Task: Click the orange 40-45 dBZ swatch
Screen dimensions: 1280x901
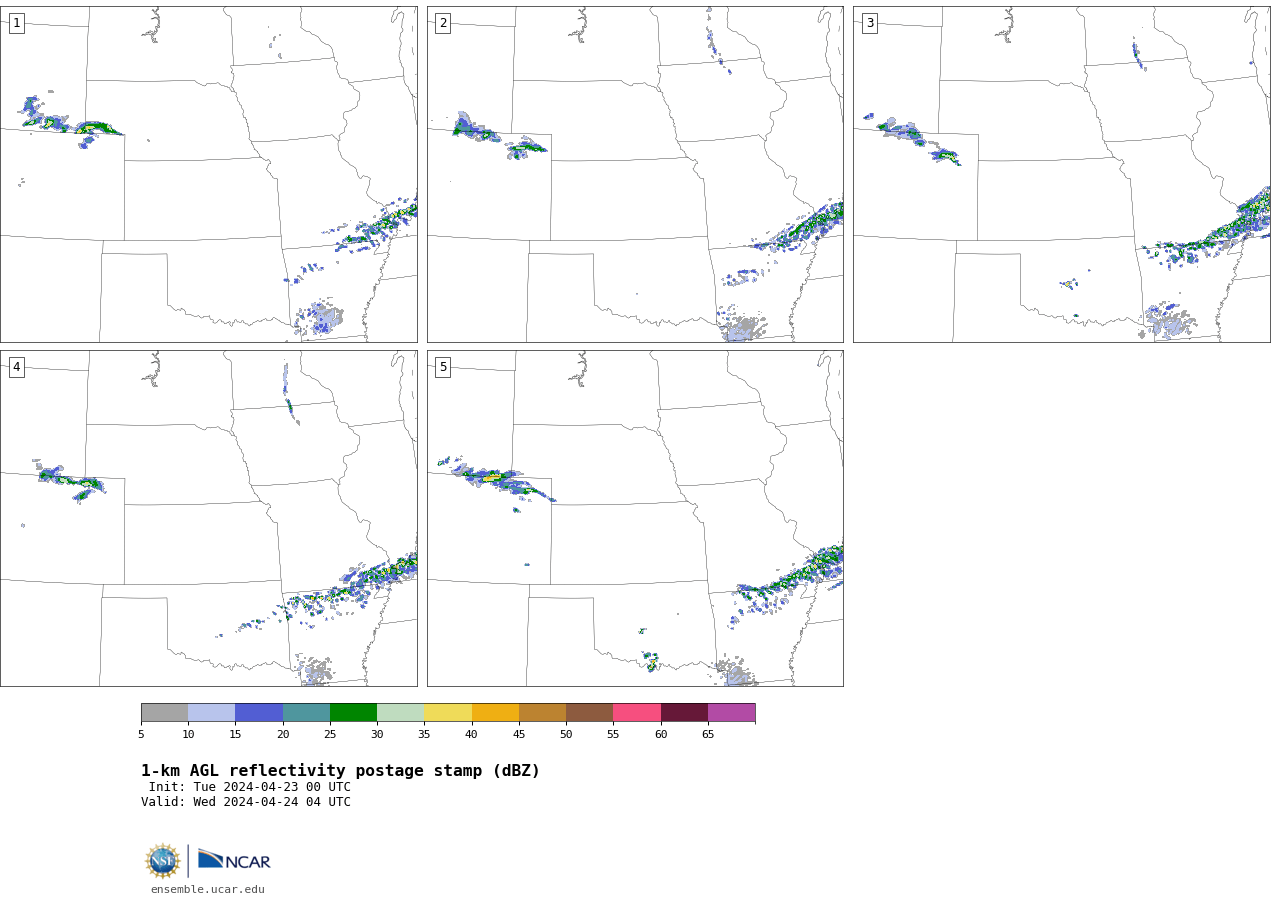Action: coord(495,713)
